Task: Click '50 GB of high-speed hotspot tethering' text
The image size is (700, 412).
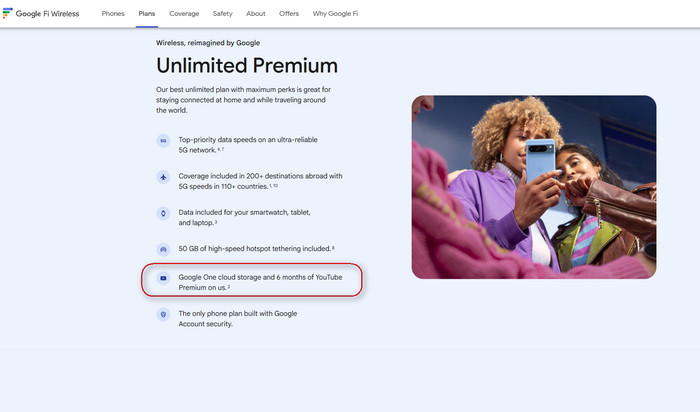Action: (256, 249)
